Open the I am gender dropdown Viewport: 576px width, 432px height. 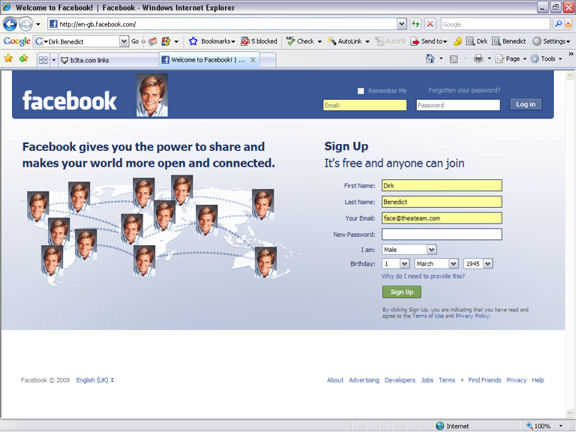(409, 250)
